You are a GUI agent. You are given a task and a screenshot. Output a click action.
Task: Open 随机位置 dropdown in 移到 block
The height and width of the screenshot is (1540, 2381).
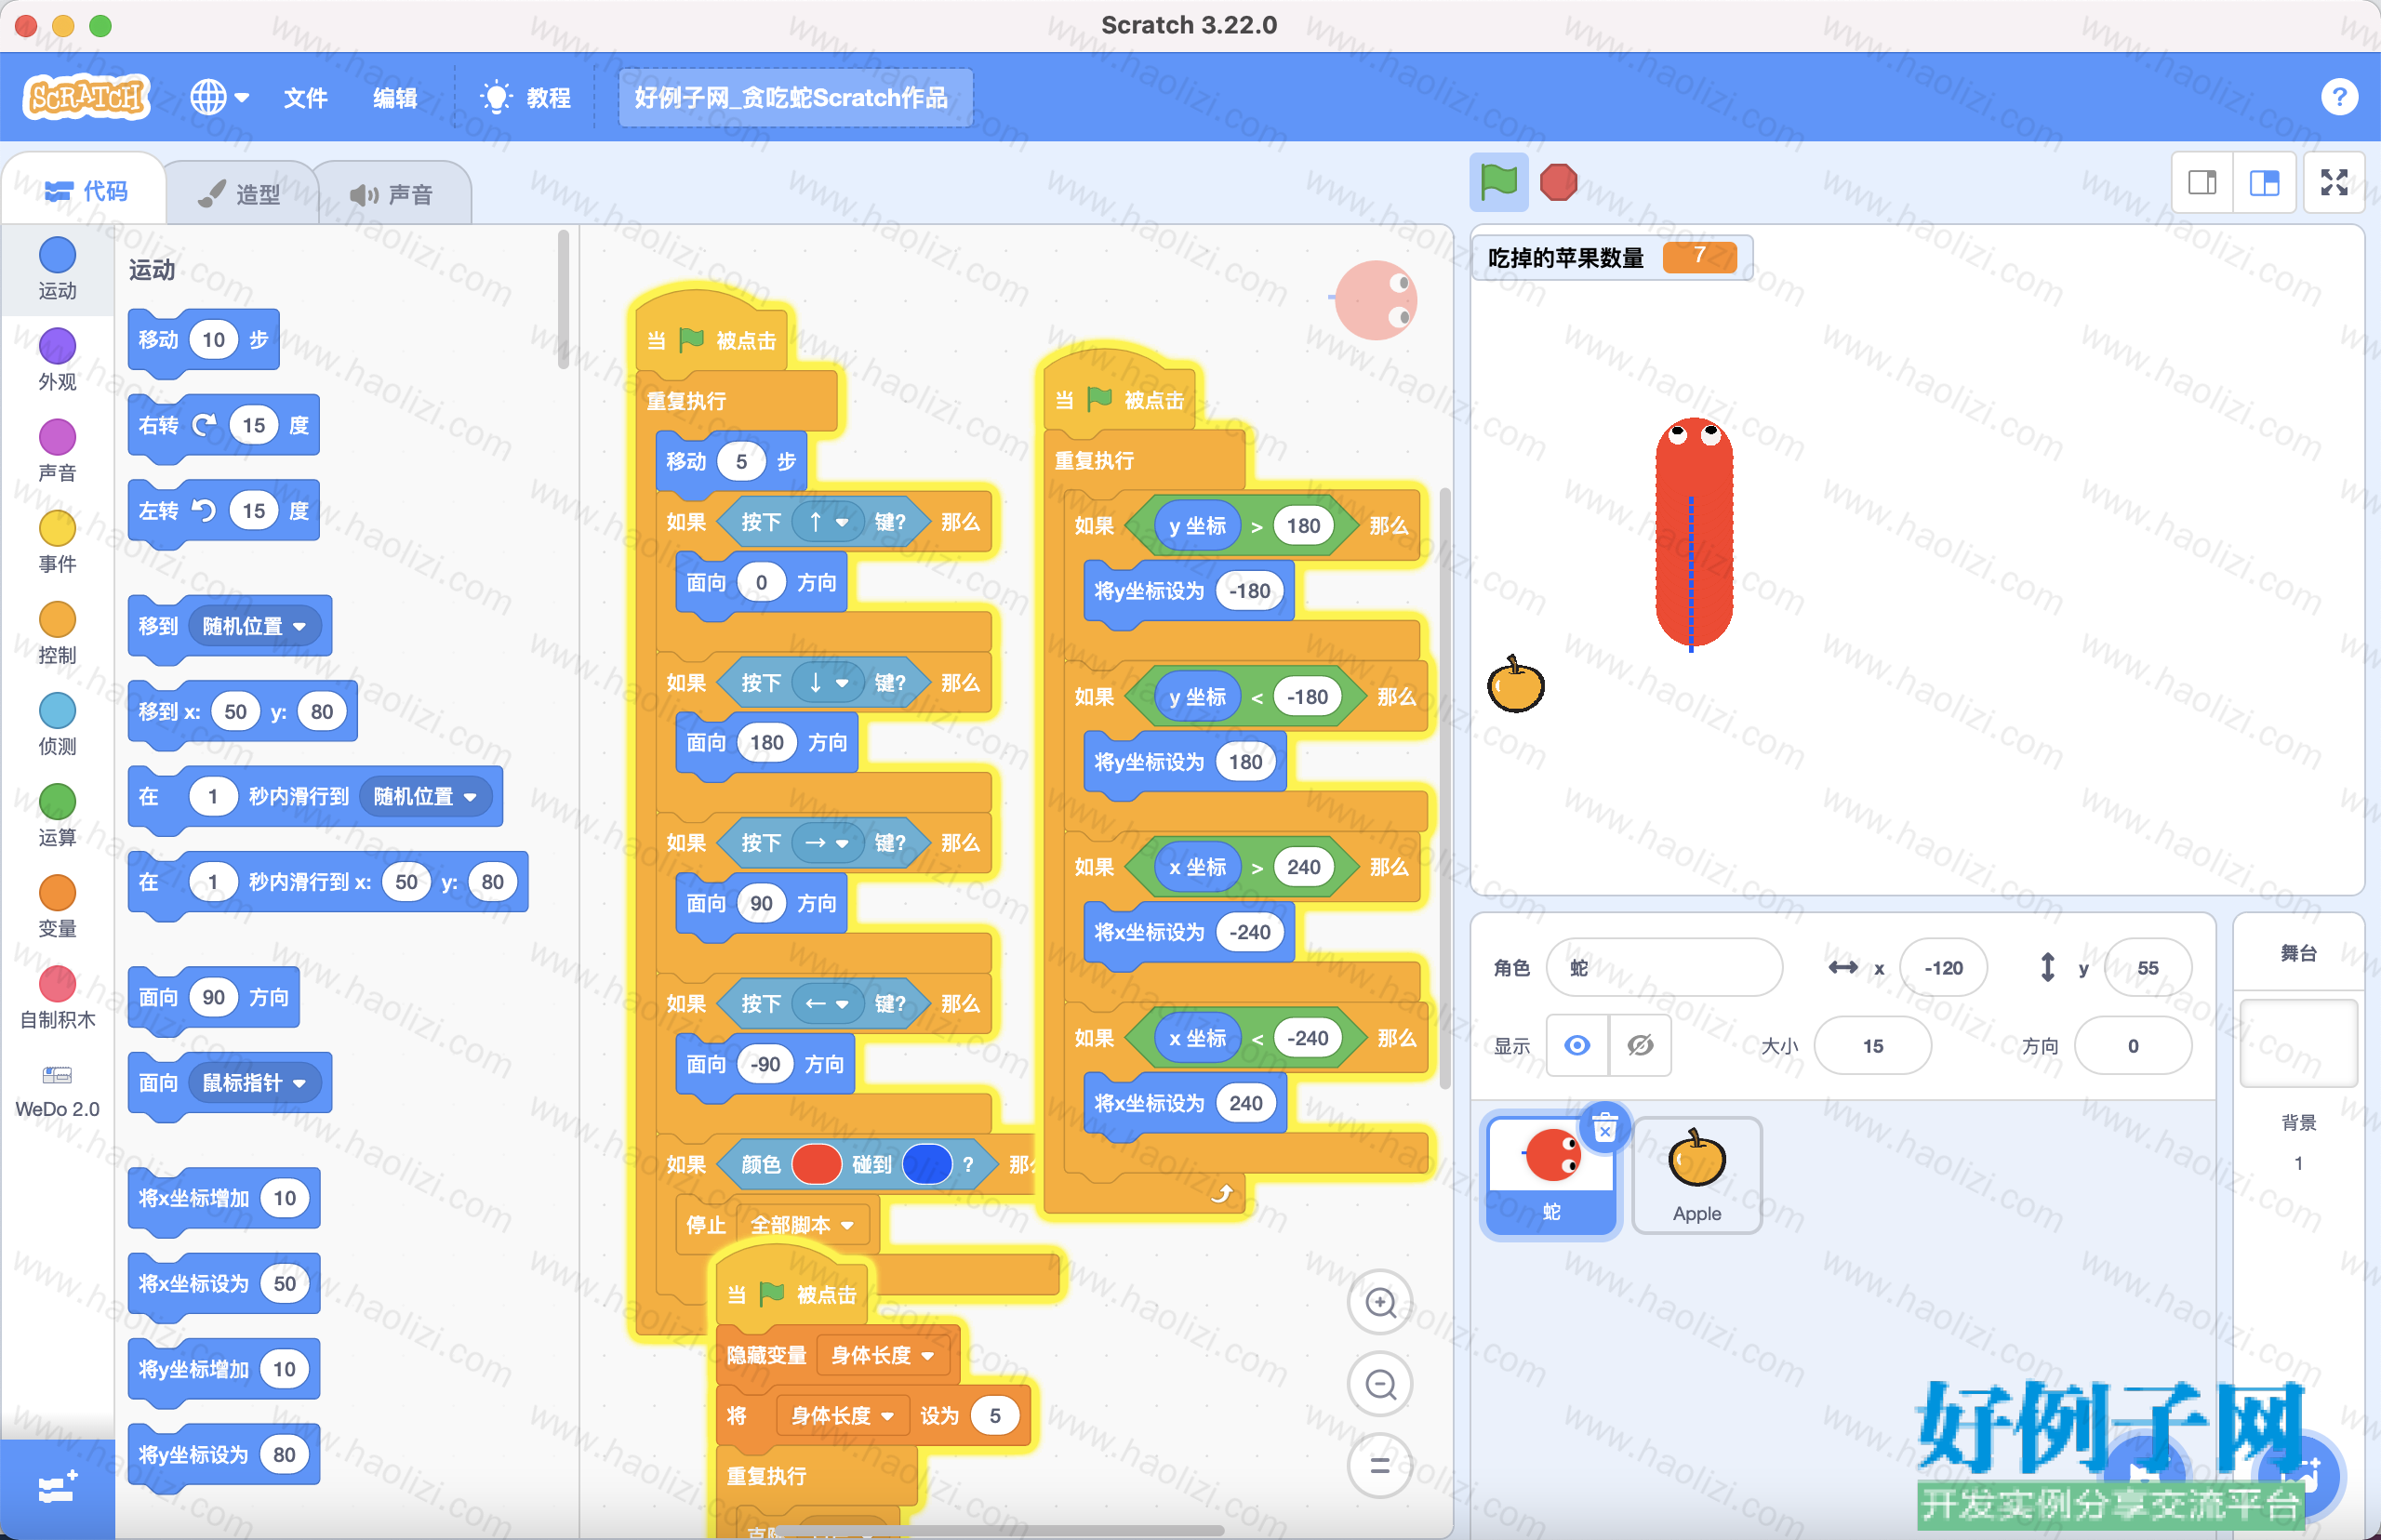pyautogui.click(x=254, y=626)
